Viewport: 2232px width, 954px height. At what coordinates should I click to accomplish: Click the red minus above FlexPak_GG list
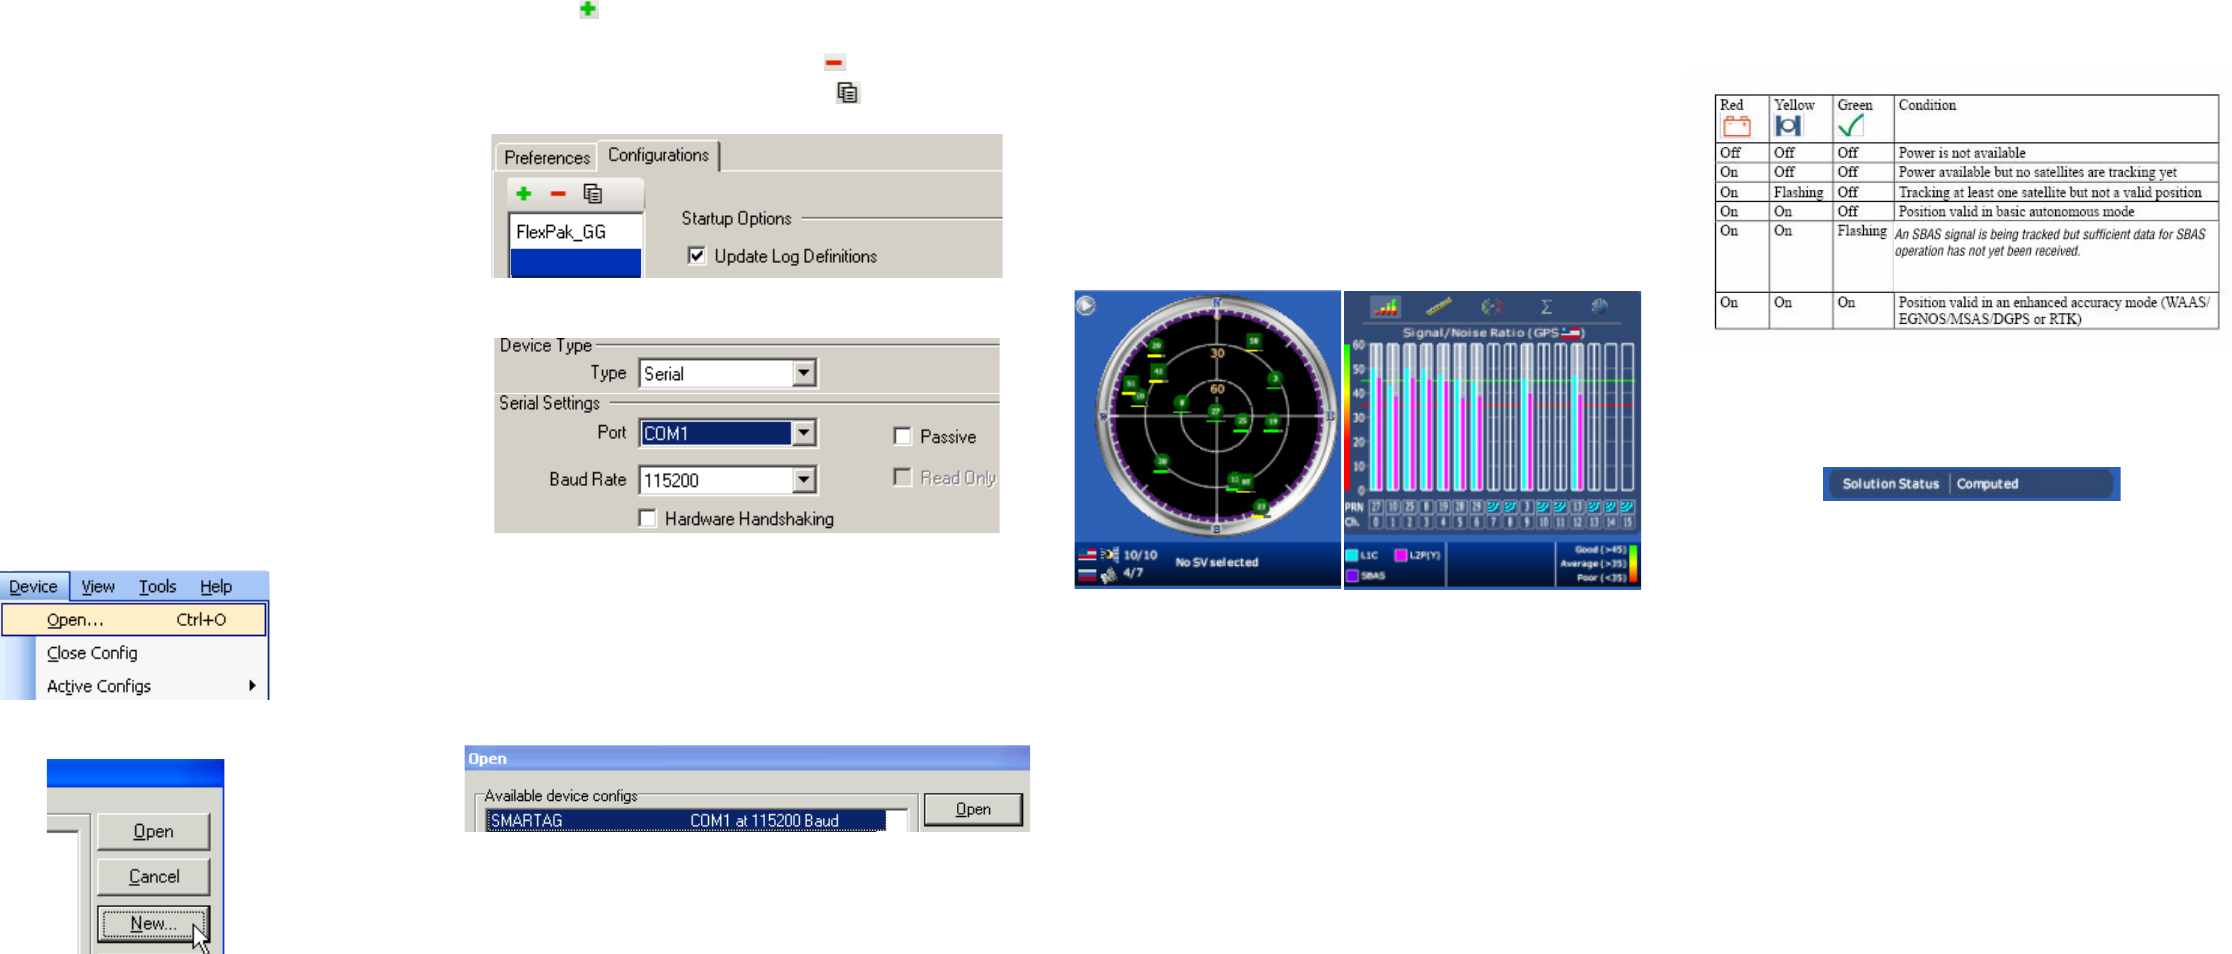point(558,193)
